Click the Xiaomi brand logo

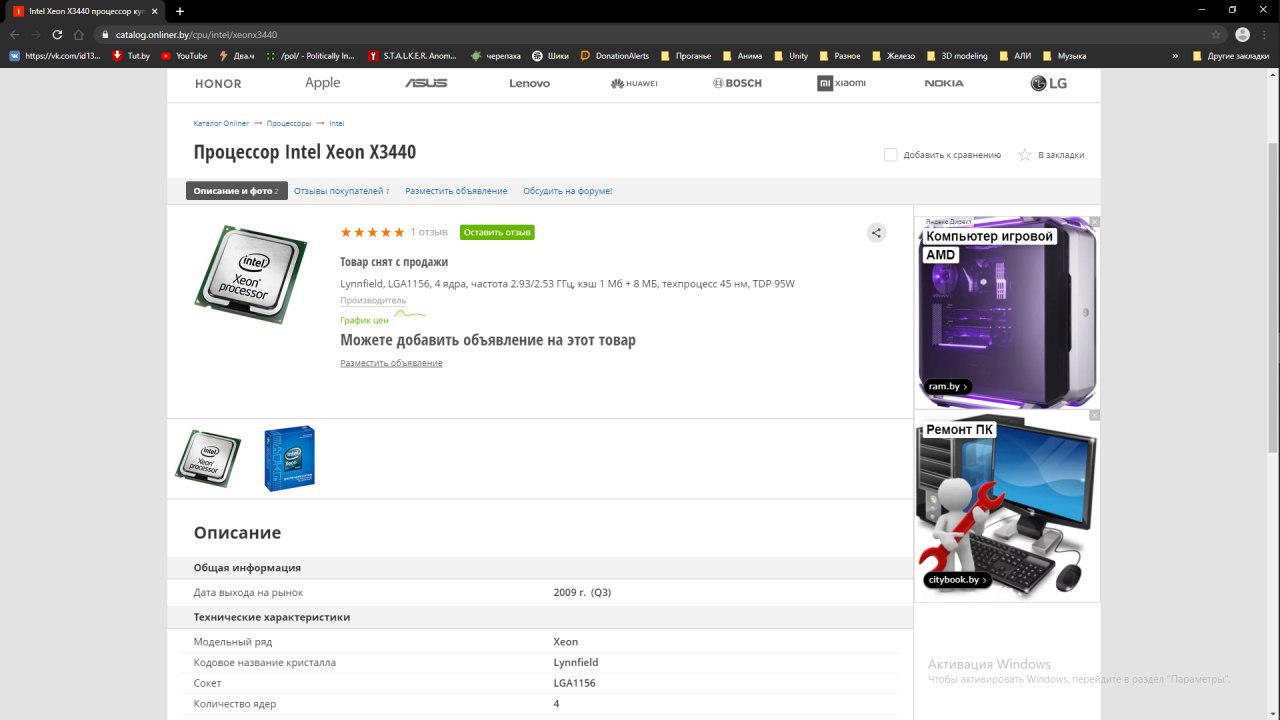[841, 83]
